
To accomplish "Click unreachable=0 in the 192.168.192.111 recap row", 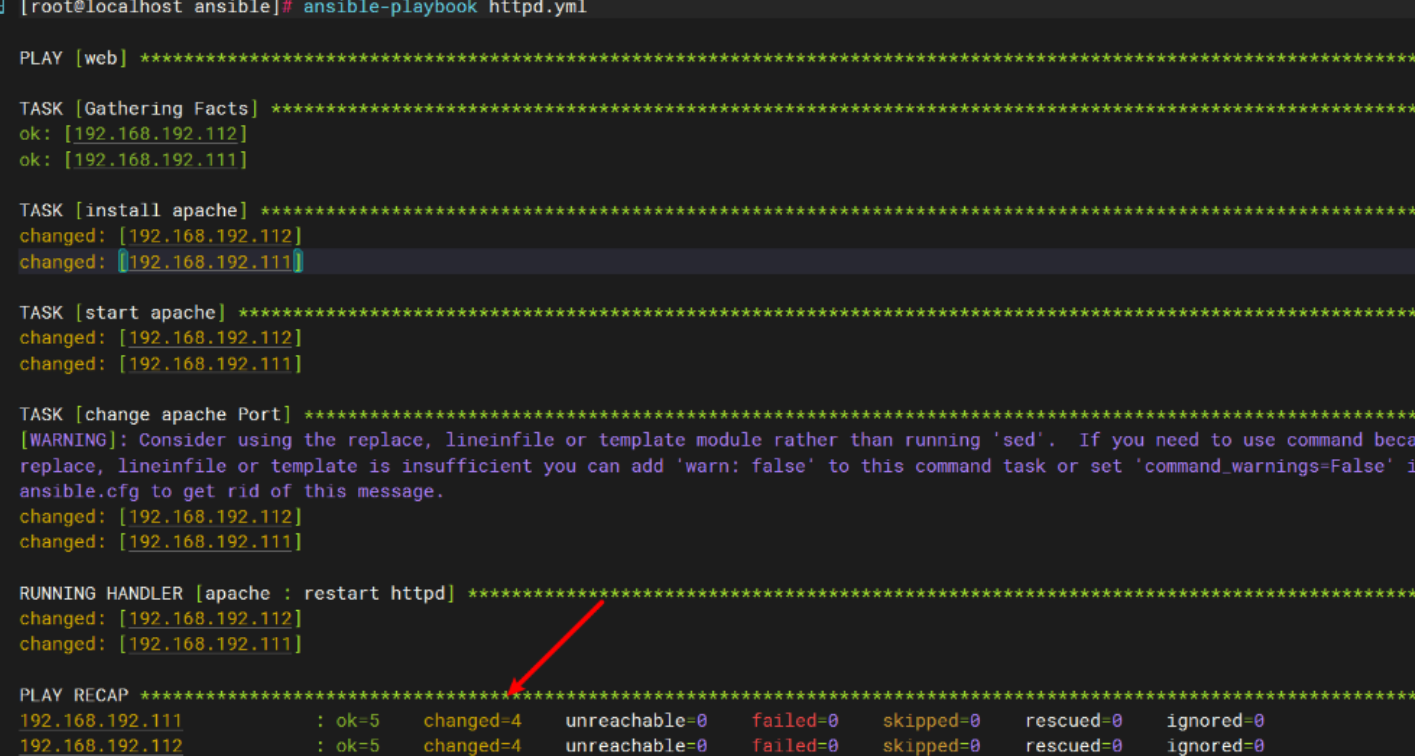I will [x=636, y=721].
